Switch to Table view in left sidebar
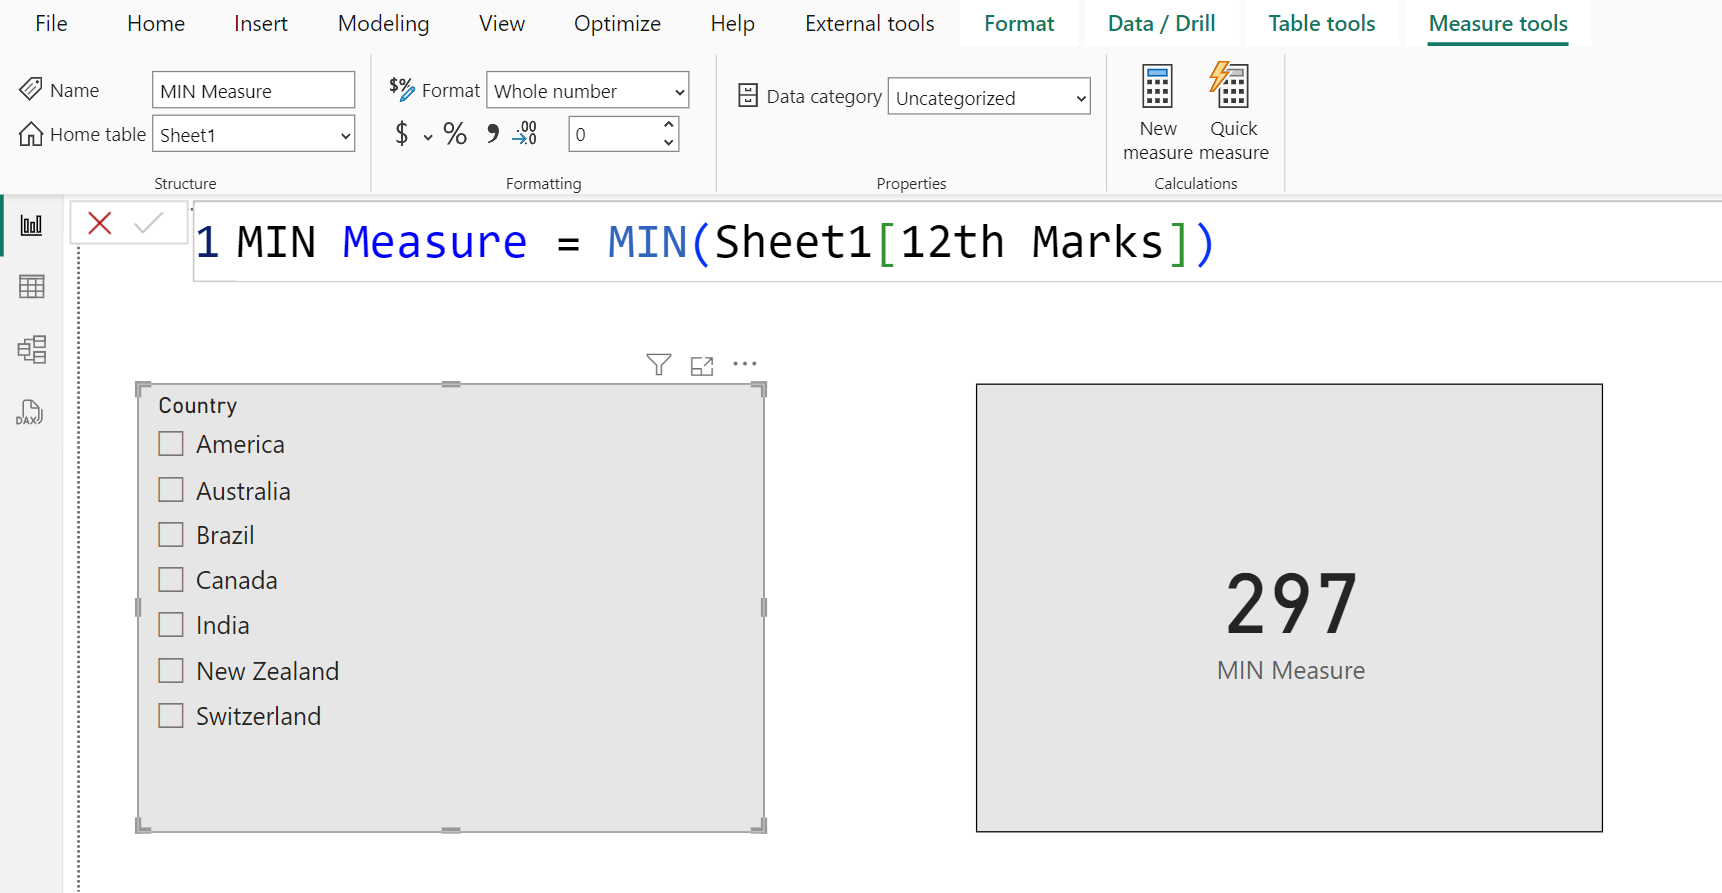1722x893 pixels. pos(31,287)
